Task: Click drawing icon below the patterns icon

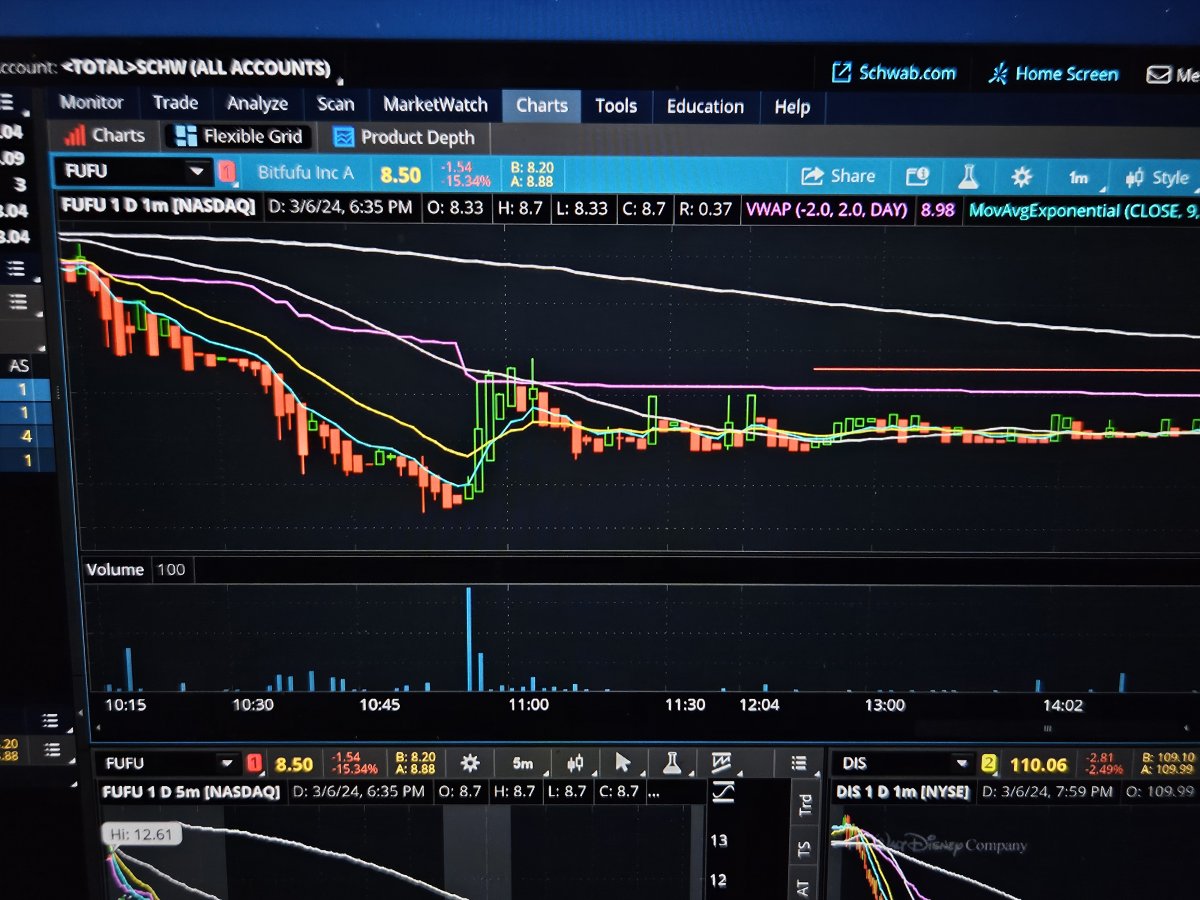Action: coord(723,793)
